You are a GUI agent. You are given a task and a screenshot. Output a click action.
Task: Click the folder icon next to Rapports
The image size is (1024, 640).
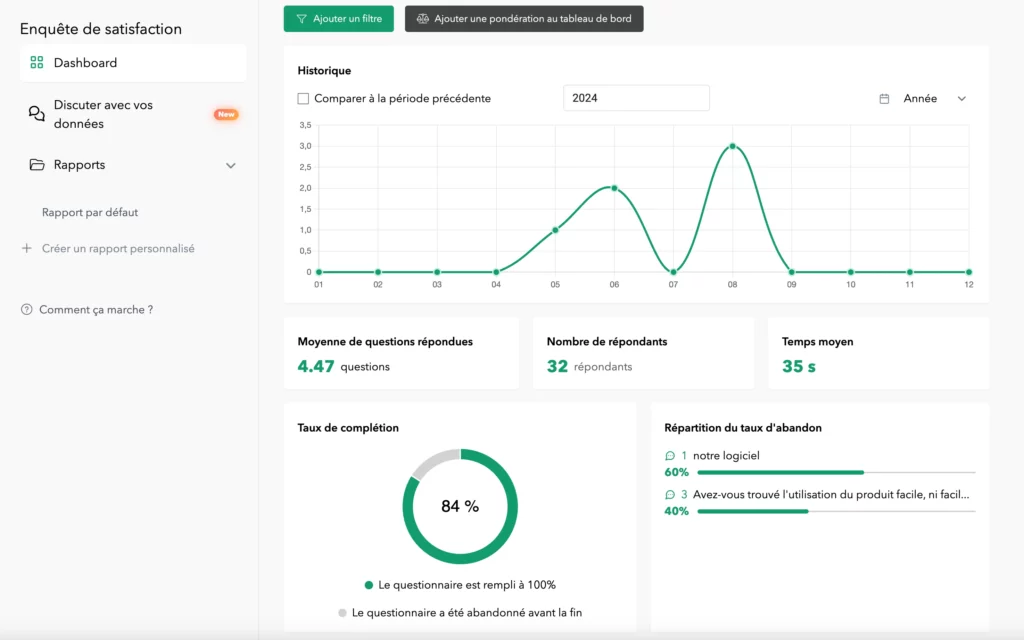tap(35, 165)
